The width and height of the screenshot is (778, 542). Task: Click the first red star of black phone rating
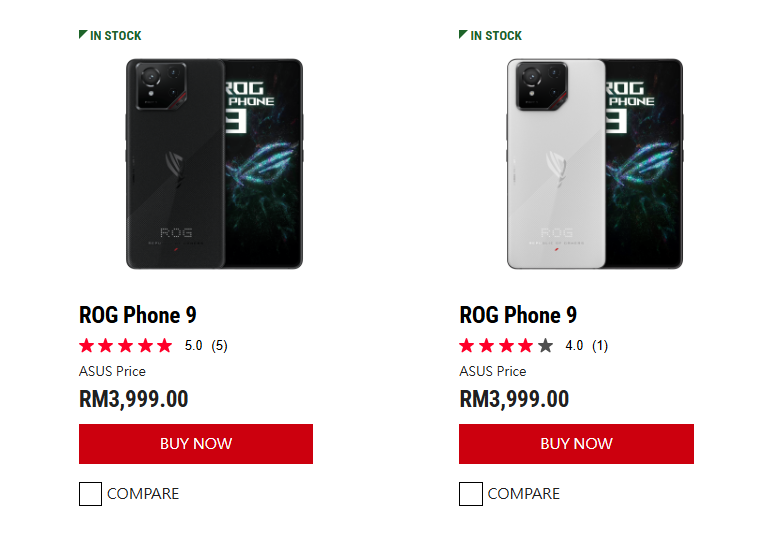tap(87, 346)
